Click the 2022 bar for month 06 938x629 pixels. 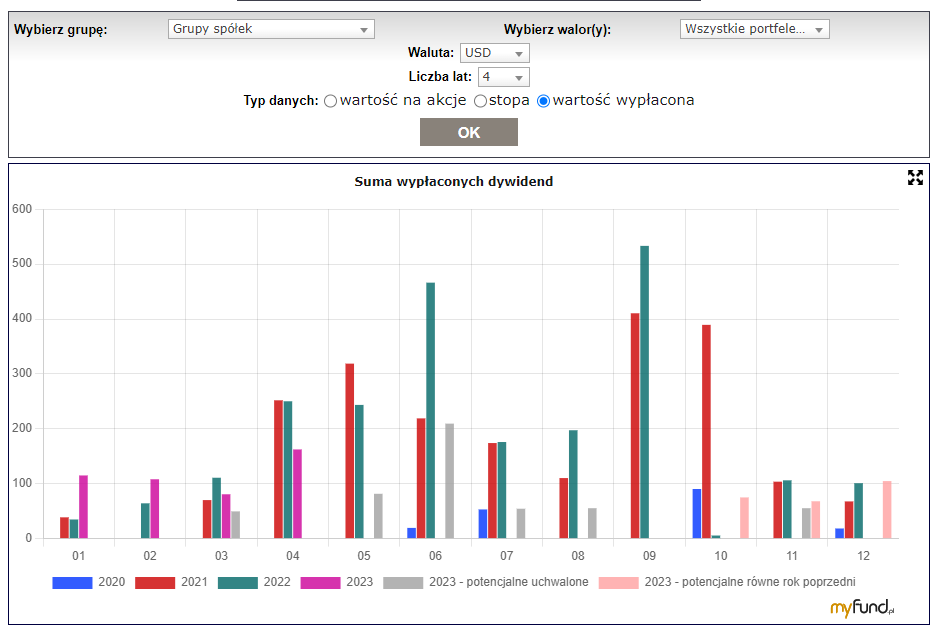[x=431, y=411]
